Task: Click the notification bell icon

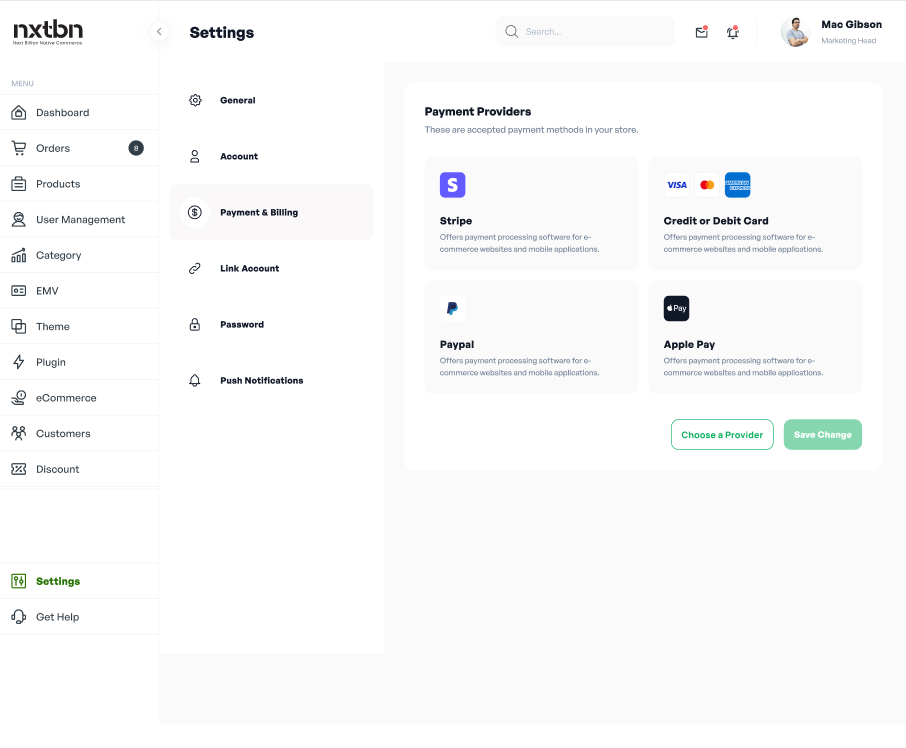Action: (x=732, y=32)
